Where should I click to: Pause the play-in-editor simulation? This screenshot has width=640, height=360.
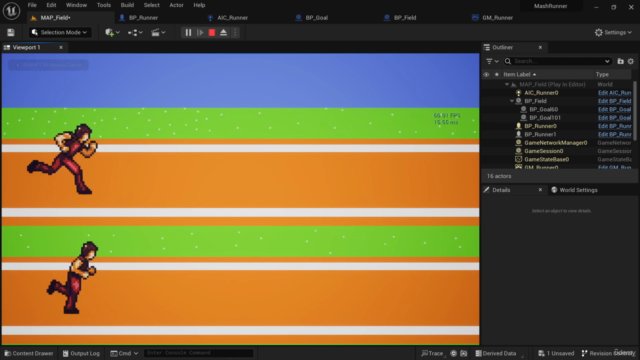pyautogui.click(x=188, y=32)
